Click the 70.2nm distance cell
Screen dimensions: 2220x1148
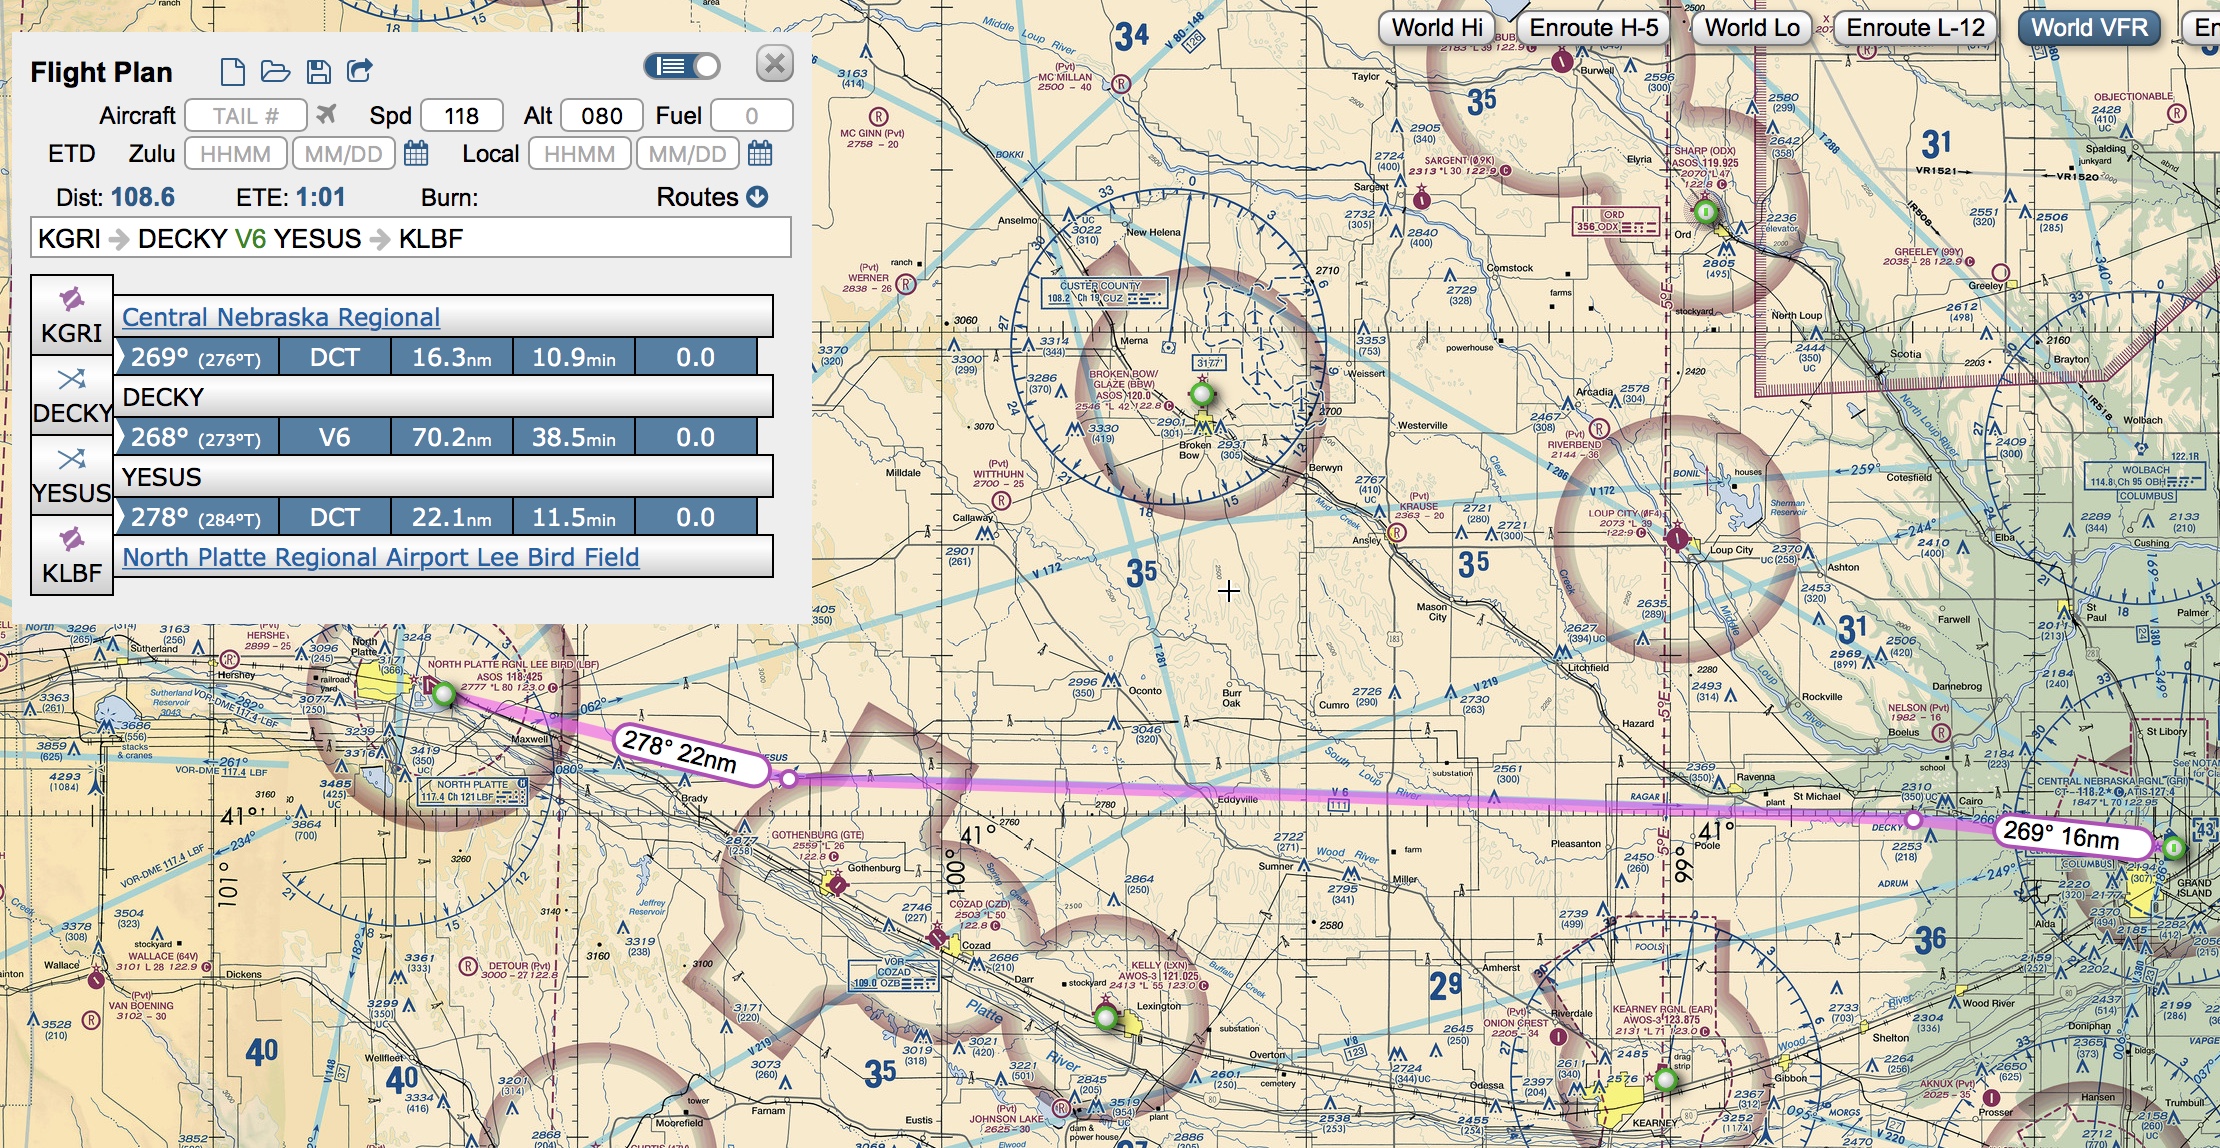pyautogui.click(x=451, y=437)
